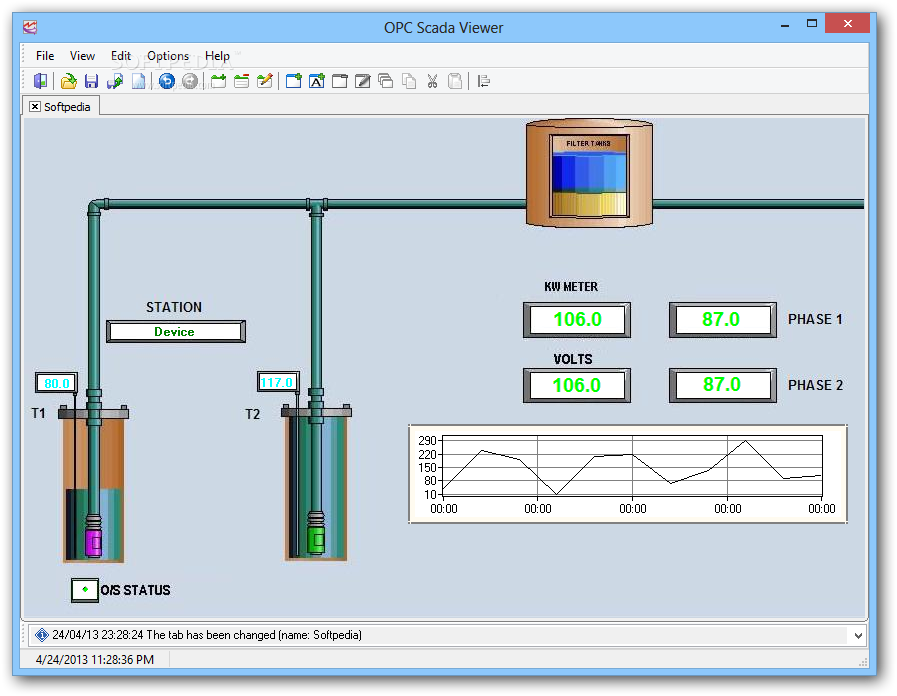Remove tab using red-minus tab icon
The width and height of the screenshot is (897, 696).
pos(241,81)
